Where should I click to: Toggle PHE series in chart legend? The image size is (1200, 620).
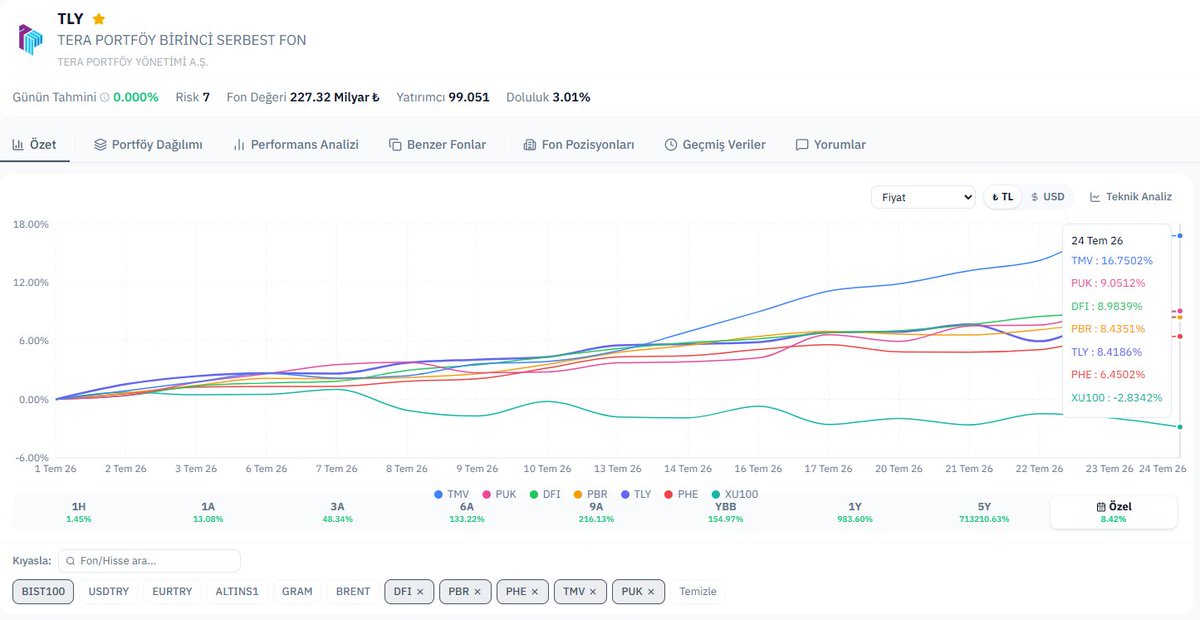coord(681,494)
